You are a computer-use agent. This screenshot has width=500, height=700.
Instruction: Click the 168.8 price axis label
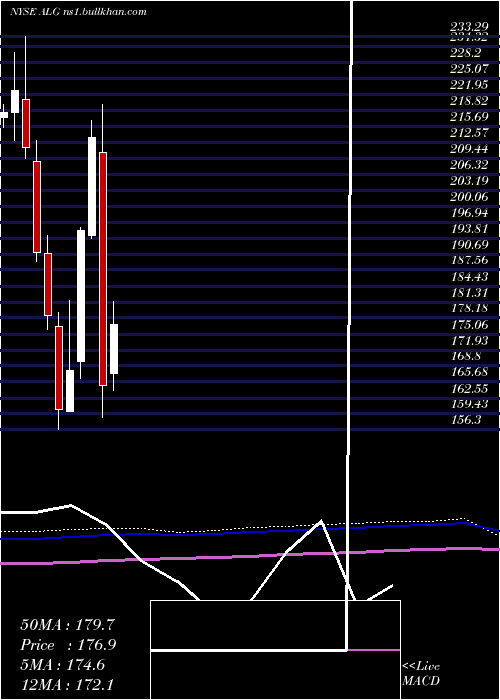point(465,357)
